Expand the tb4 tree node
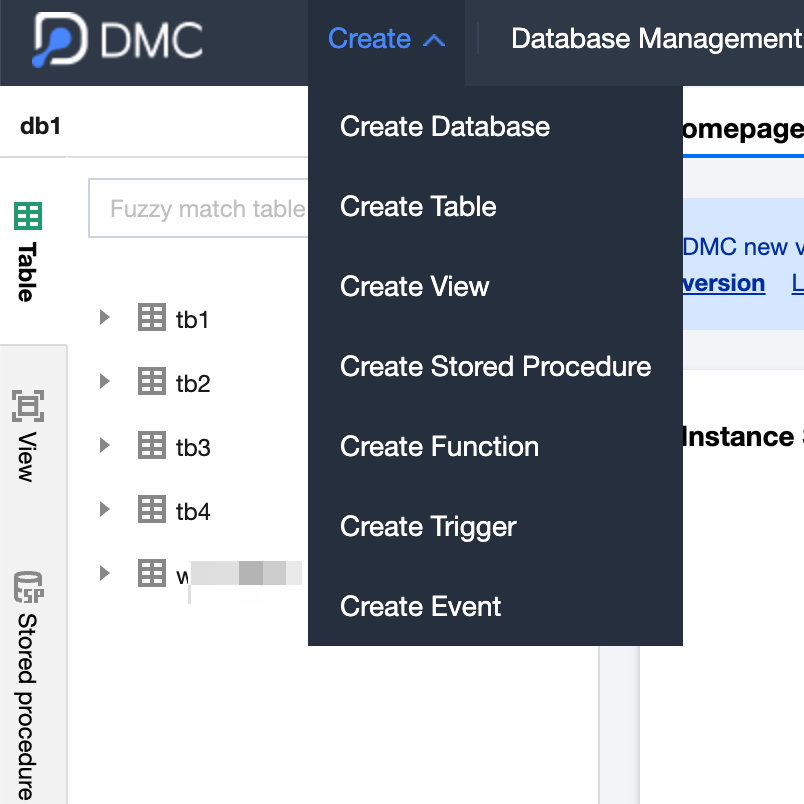 (104, 510)
